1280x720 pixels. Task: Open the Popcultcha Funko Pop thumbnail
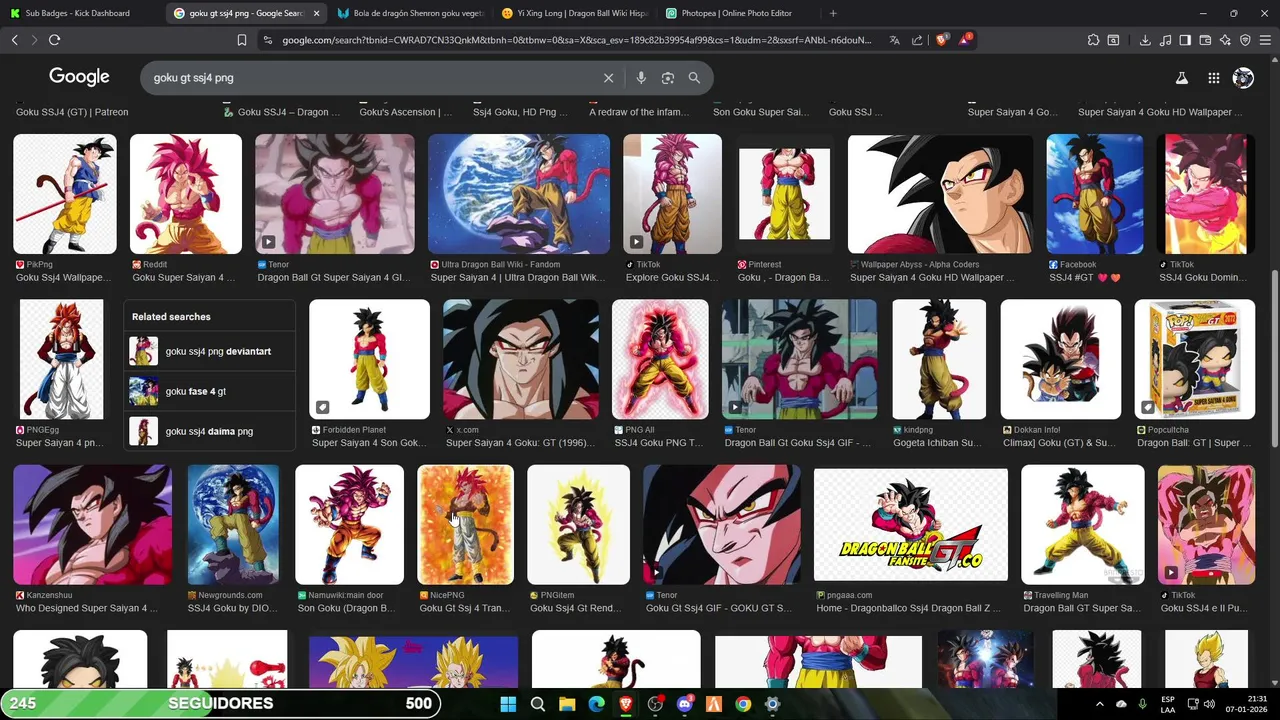[1194, 359]
